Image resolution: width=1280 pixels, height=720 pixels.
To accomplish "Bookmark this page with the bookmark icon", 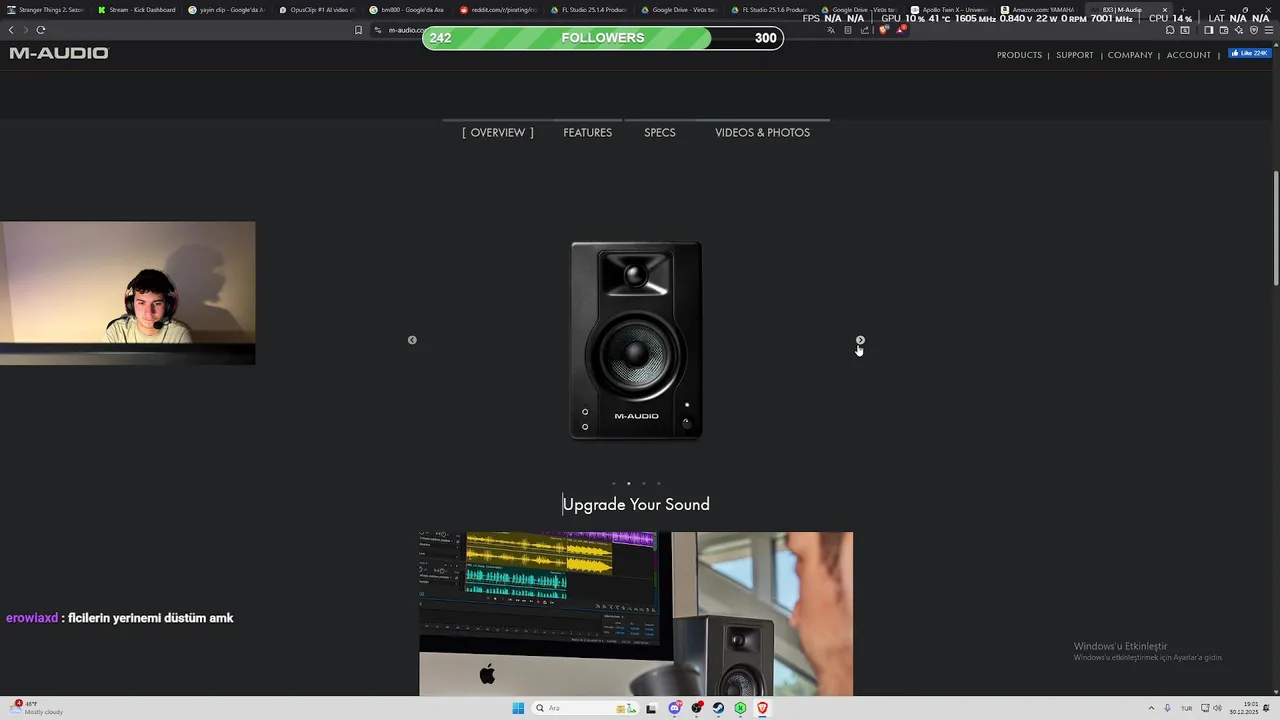I will [x=358, y=30].
